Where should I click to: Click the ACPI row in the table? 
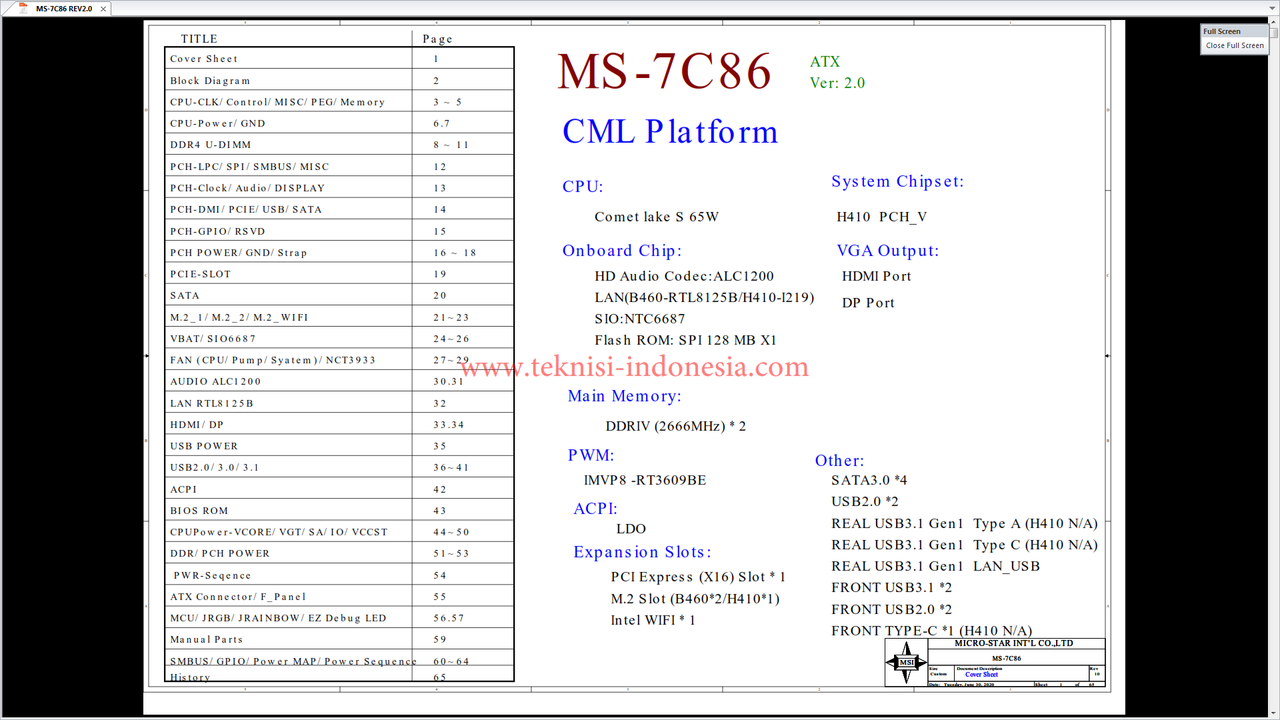[x=339, y=489]
